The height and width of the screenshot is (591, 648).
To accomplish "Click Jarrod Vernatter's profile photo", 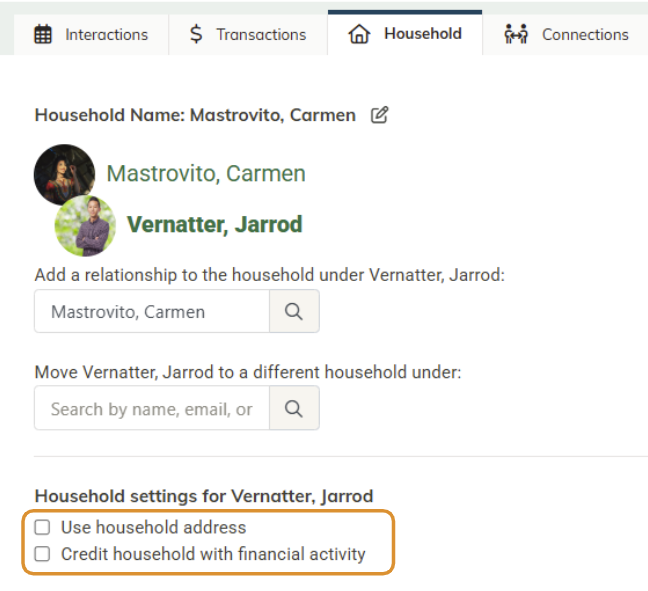I will tap(85, 226).
